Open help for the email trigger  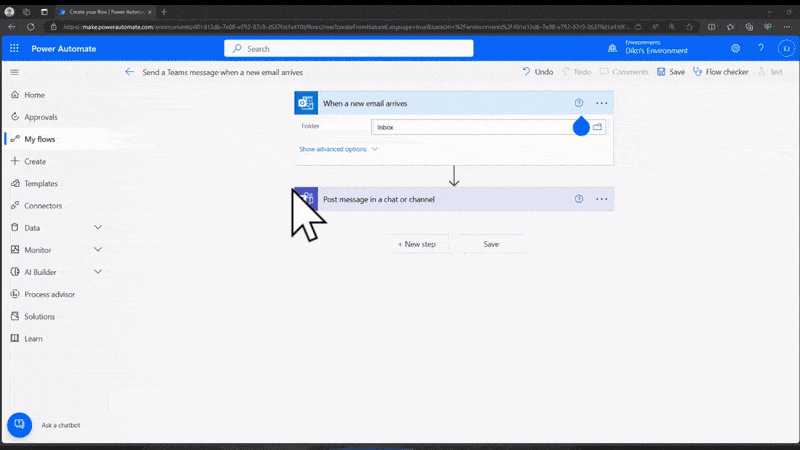coord(579,103)
